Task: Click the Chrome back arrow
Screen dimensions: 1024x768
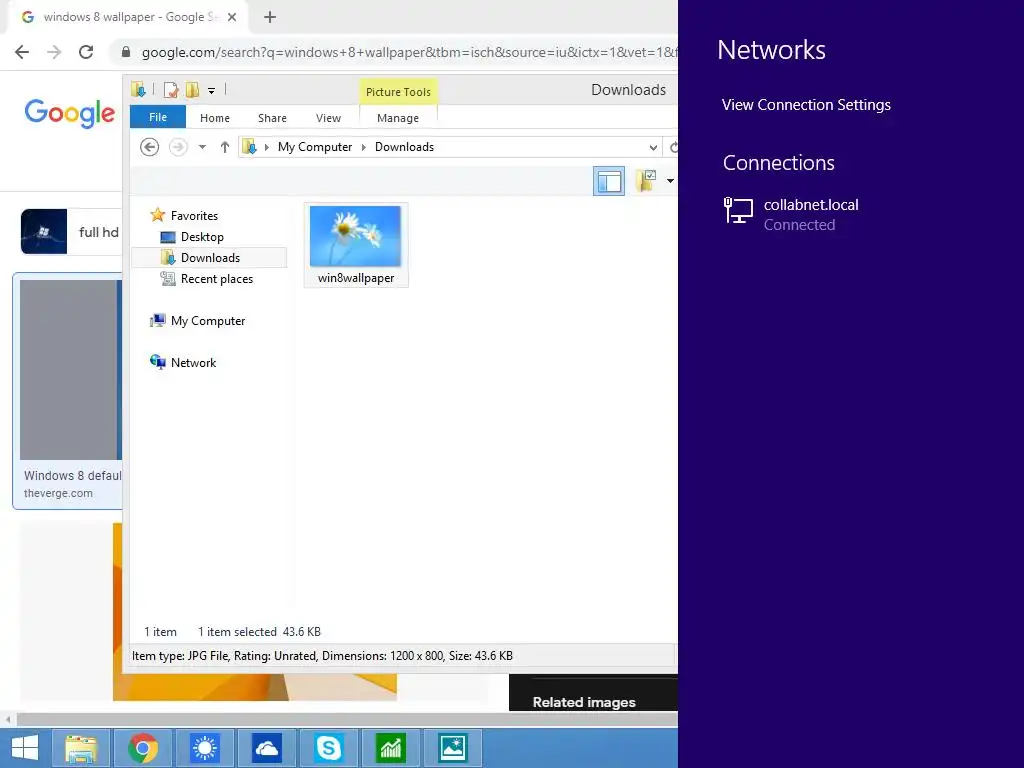Action: click(22, 52)
